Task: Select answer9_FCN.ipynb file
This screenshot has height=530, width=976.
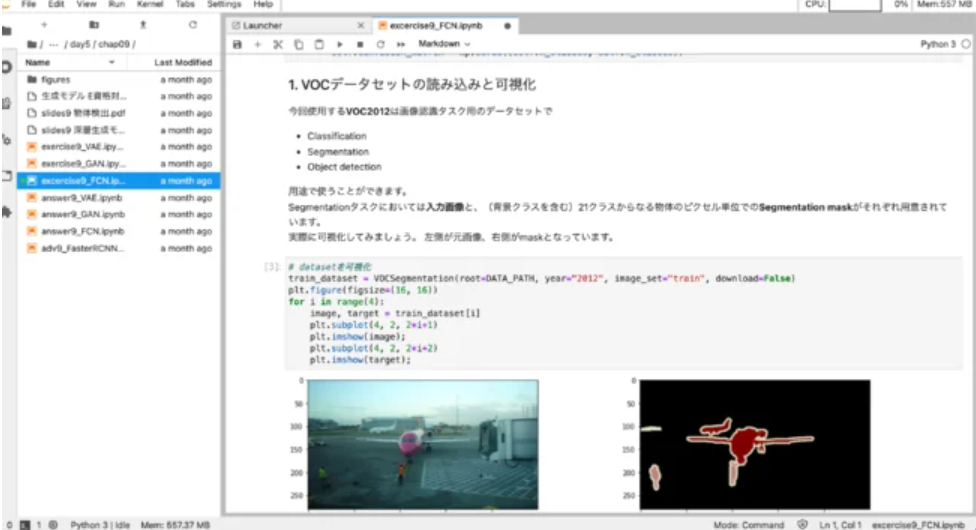Action: point(119,231)
